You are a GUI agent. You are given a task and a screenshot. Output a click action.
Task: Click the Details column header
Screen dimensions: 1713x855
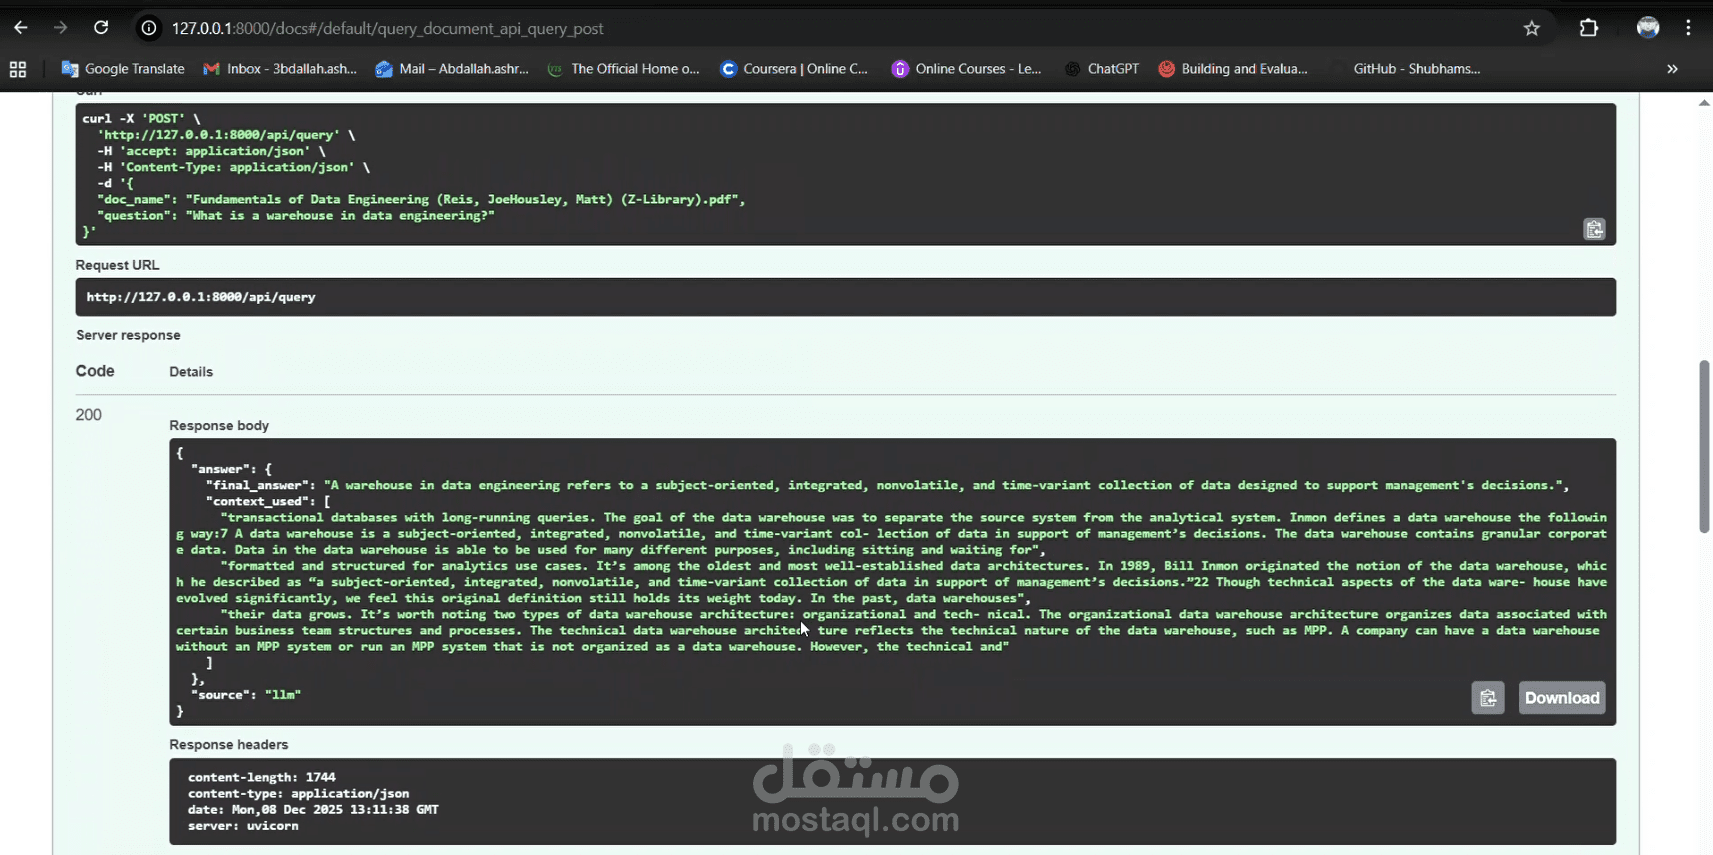coord(191,372)
